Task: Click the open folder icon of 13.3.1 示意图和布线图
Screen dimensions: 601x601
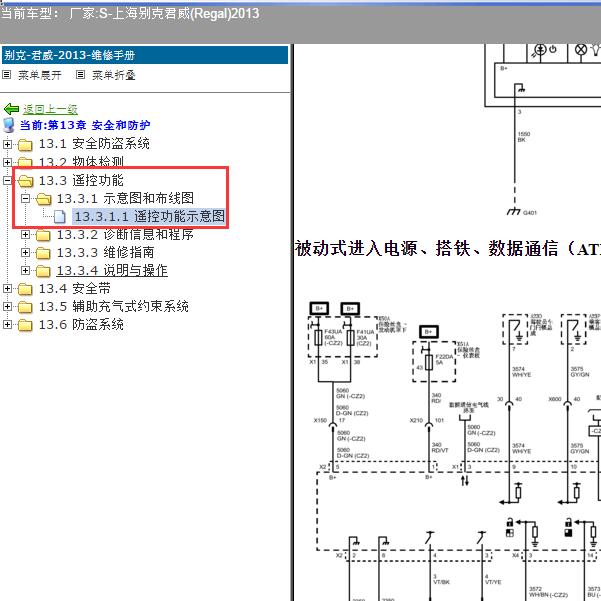Action: click(x=43, y=199)
